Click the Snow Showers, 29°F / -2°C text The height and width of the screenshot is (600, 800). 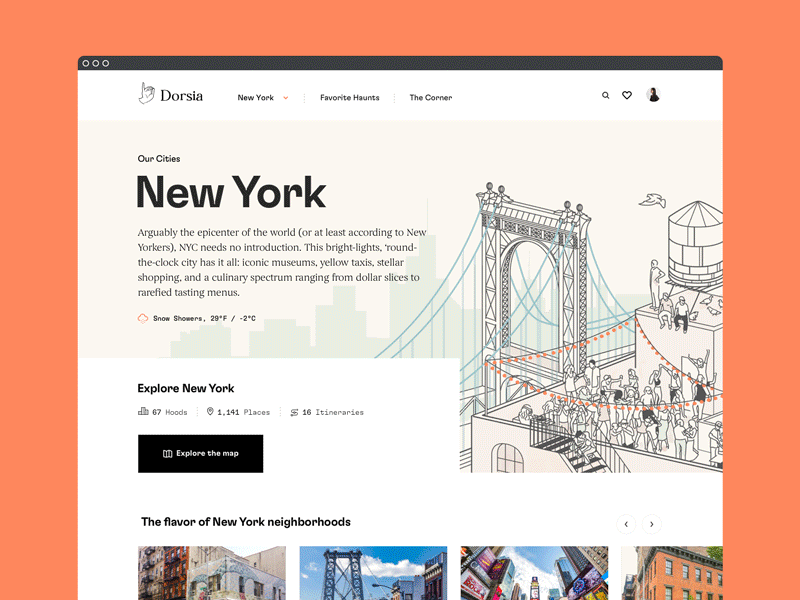(204, 318)
